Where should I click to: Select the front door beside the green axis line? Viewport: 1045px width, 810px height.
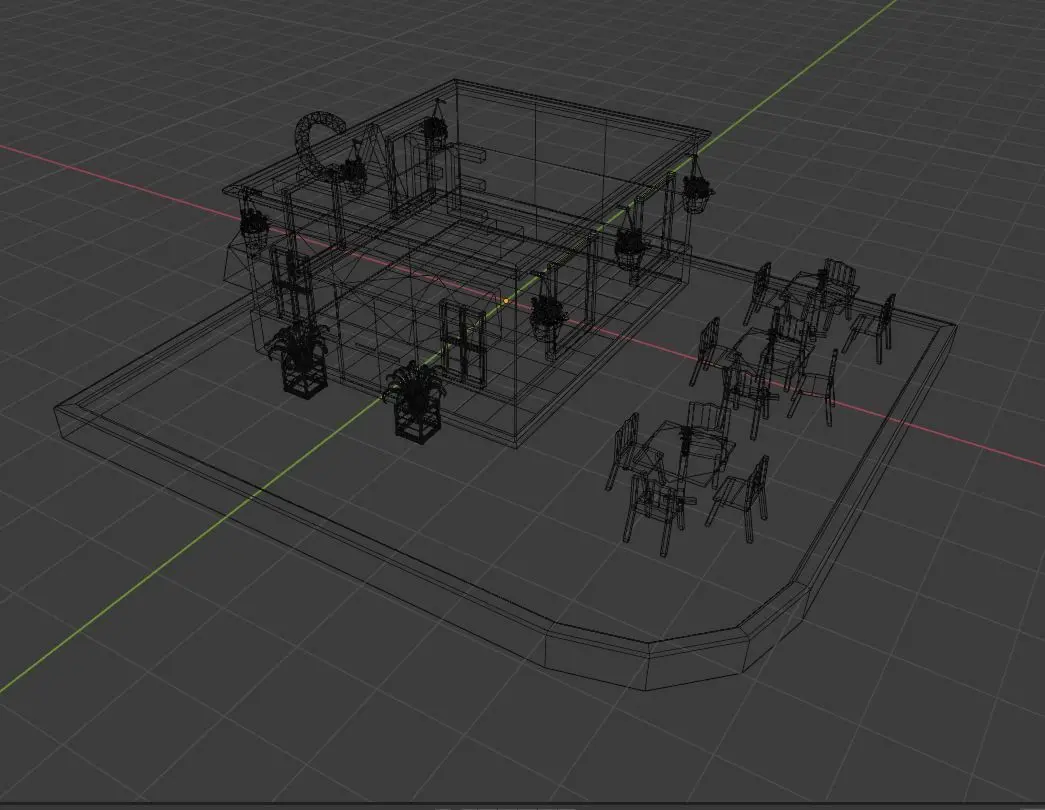coord(463,343)
